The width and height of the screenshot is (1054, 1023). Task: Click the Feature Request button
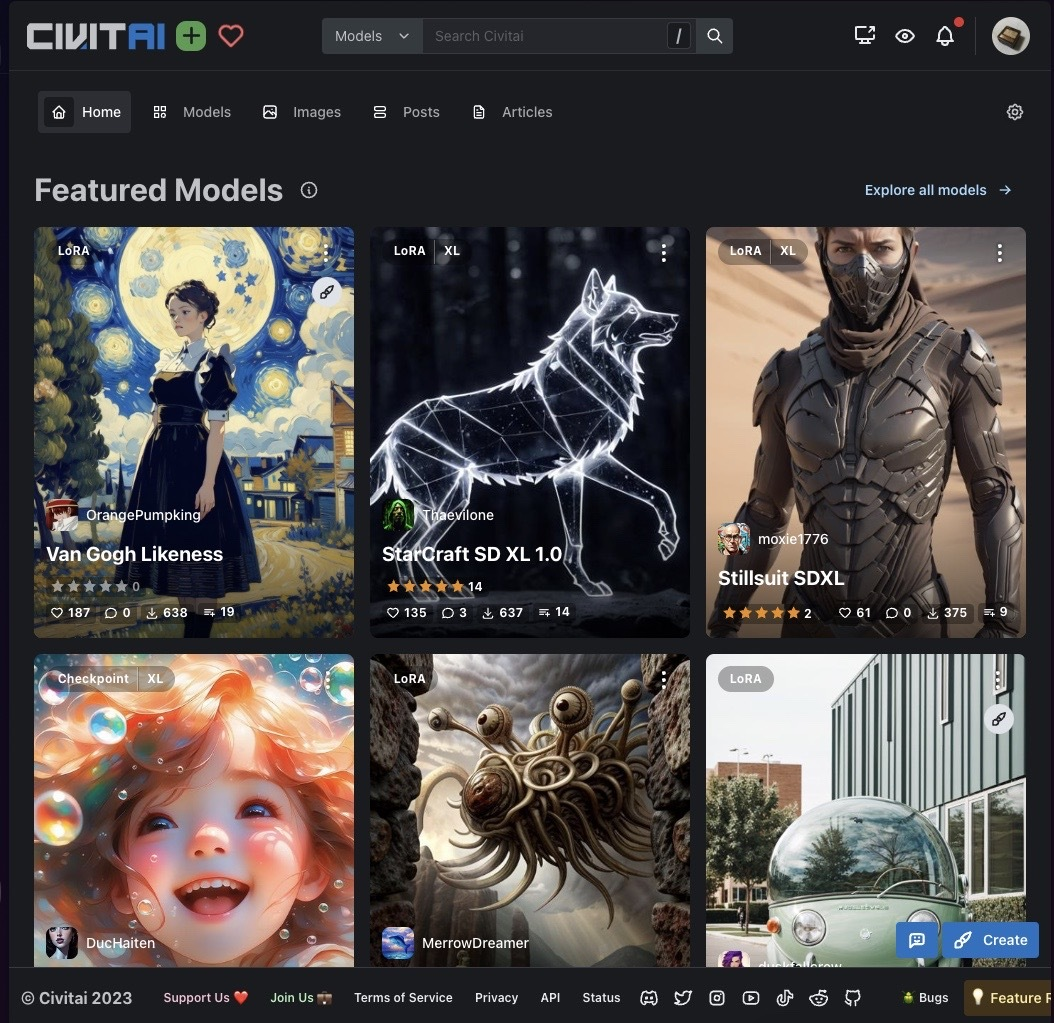(1008, 997)
